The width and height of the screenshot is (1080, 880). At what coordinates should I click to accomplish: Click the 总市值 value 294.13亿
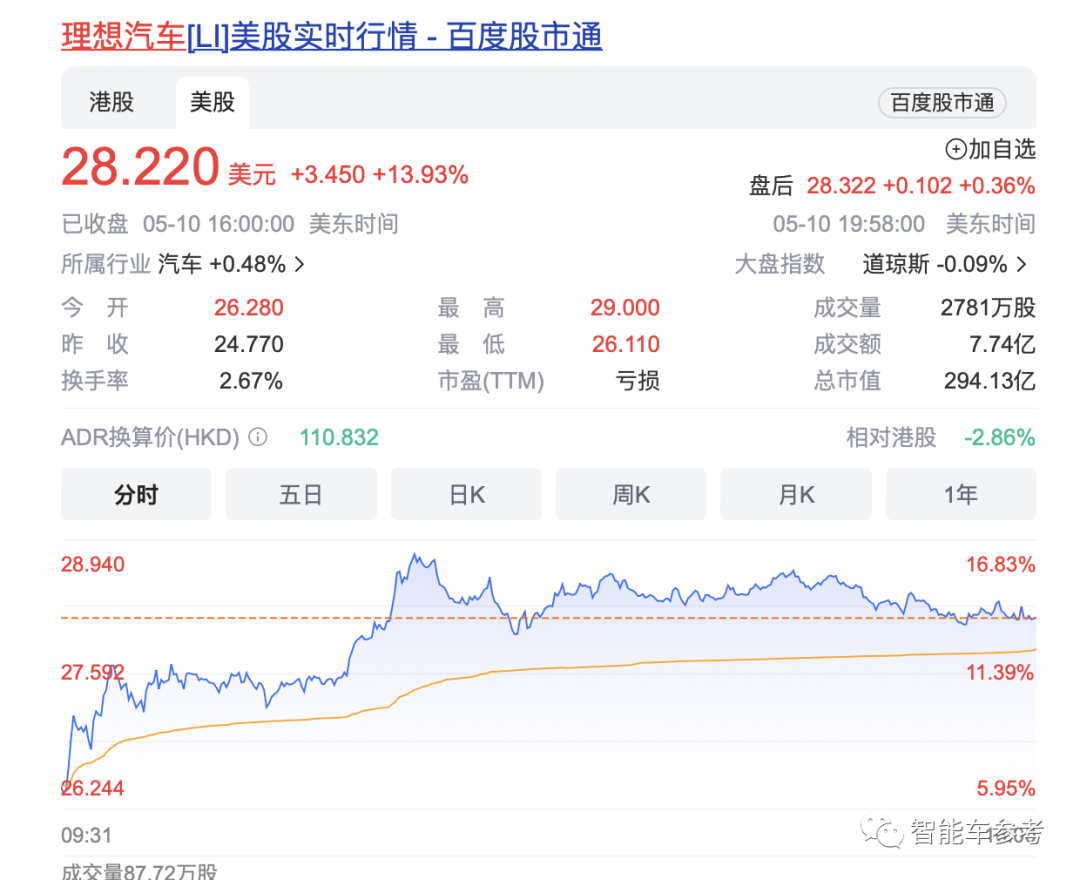coord(990,381)
